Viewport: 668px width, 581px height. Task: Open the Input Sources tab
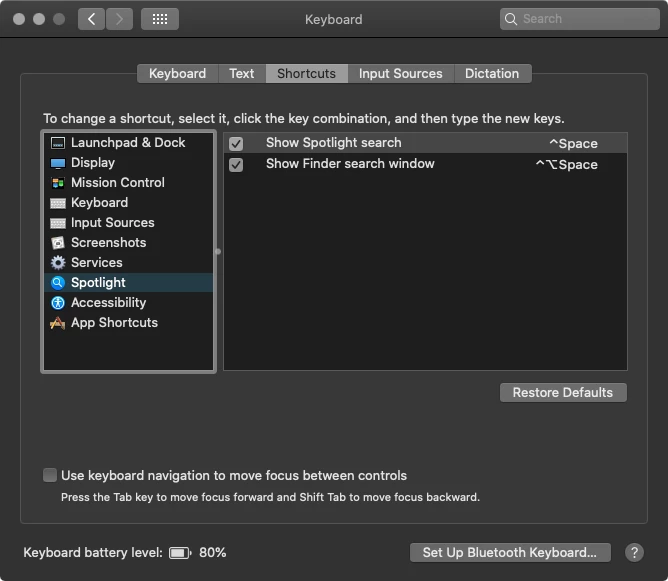[x=401, y=74]
